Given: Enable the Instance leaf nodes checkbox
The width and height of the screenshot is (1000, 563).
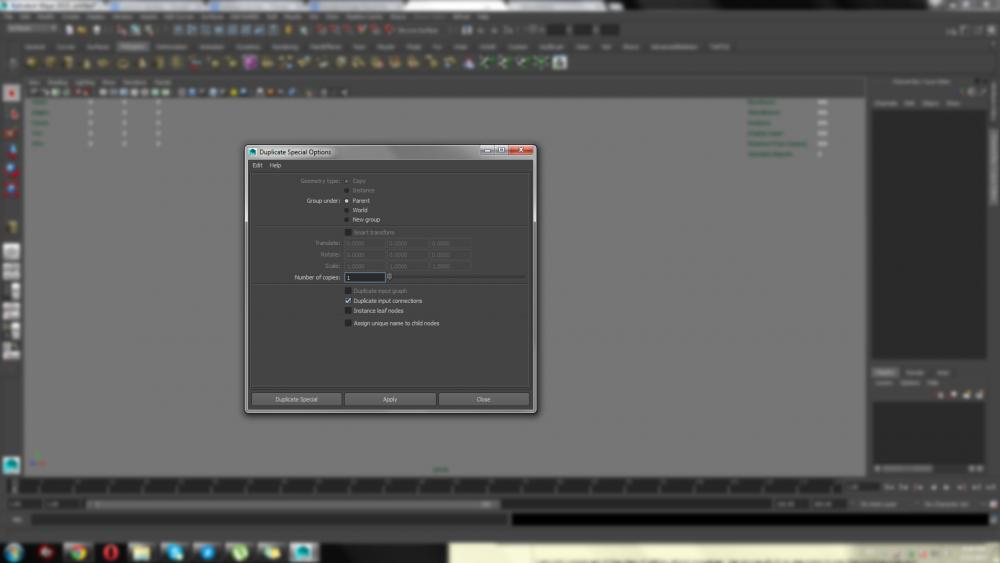Looking at the screenshot, I should pyautogui.click(x=348, y=311).
